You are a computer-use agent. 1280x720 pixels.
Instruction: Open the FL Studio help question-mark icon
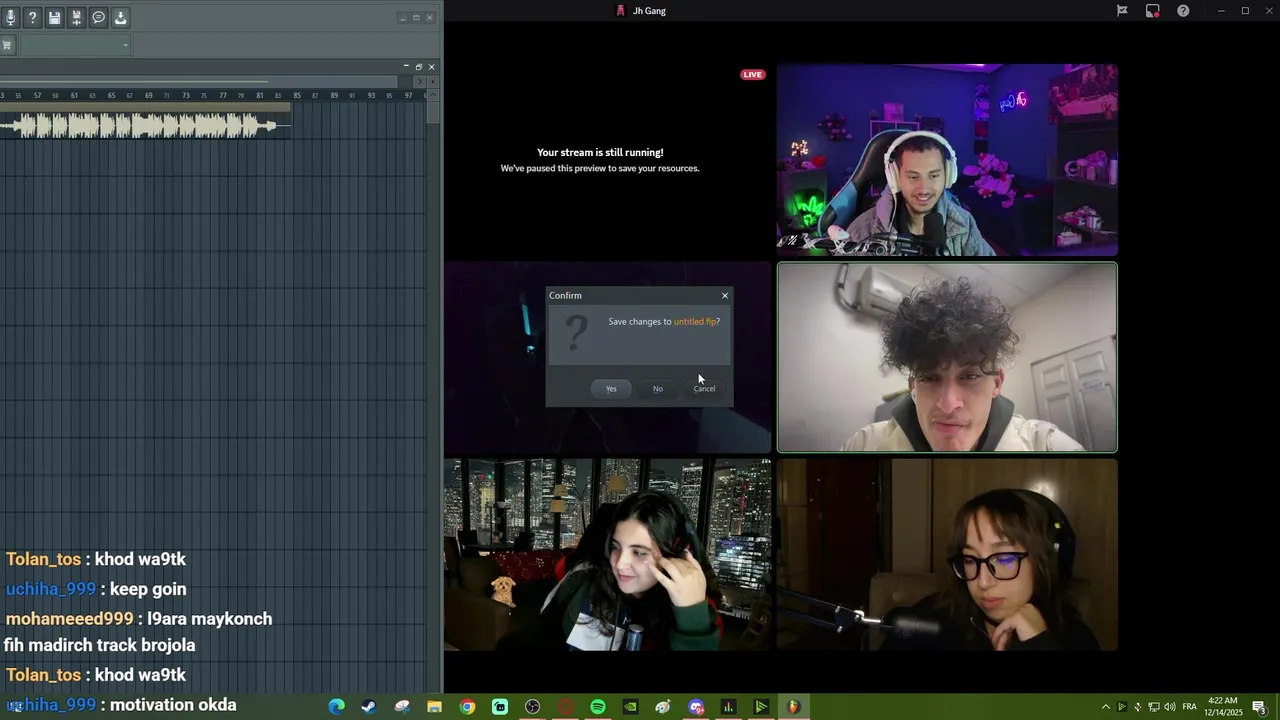(x=33, y=18)
